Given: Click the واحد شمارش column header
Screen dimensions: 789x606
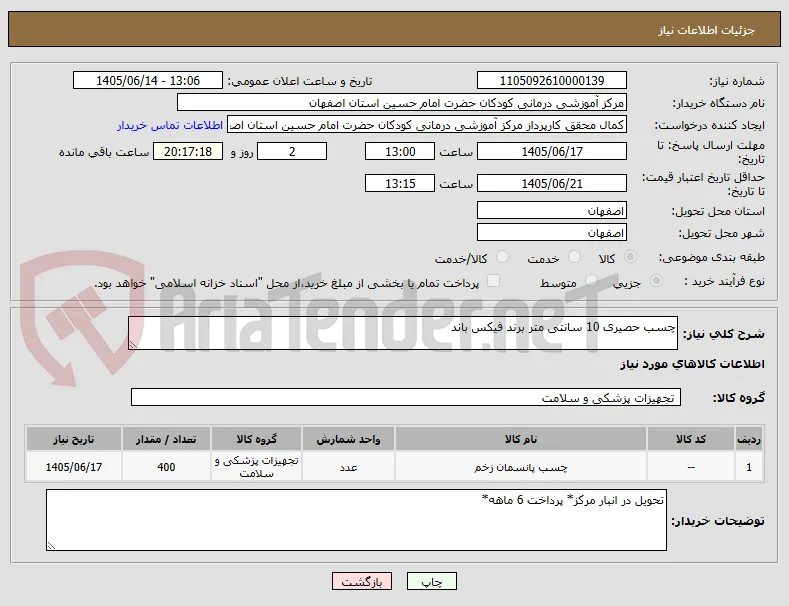Looking at the screenshot, I should click(x=348, y=439).
